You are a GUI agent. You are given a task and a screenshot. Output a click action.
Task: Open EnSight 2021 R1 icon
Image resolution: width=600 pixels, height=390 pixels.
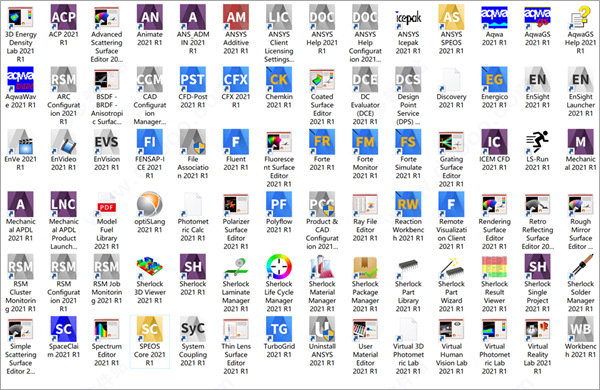click(x=538, y=80)
